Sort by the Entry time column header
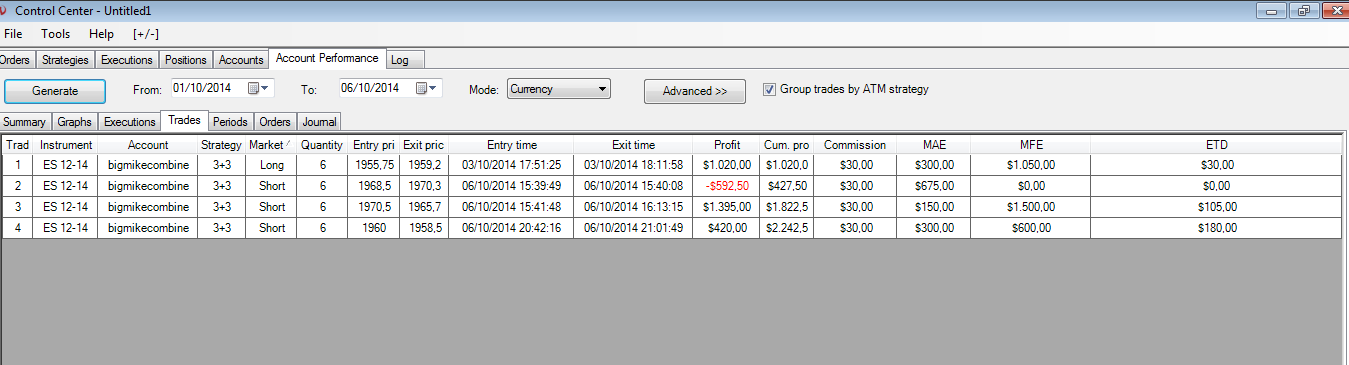The image size is (1349, 365). (x=511, y=145)
